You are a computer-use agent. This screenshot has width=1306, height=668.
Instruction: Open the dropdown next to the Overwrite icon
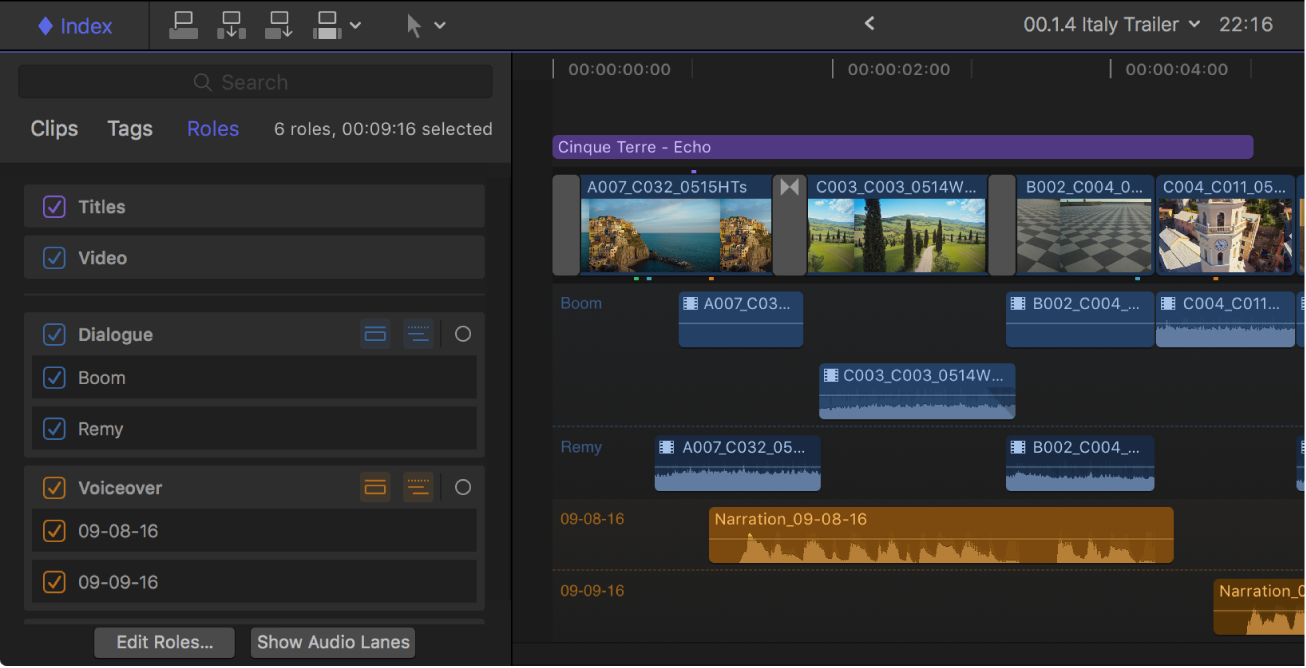click(x=355, y=24)
